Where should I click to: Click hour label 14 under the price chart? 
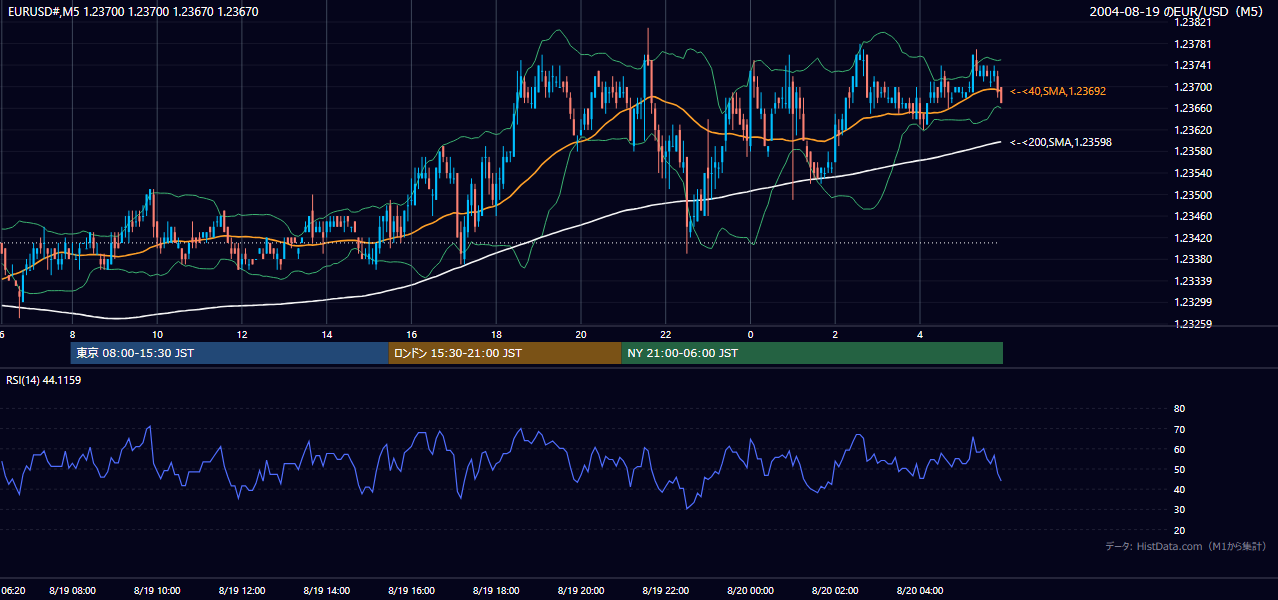(x=327, y=334)
